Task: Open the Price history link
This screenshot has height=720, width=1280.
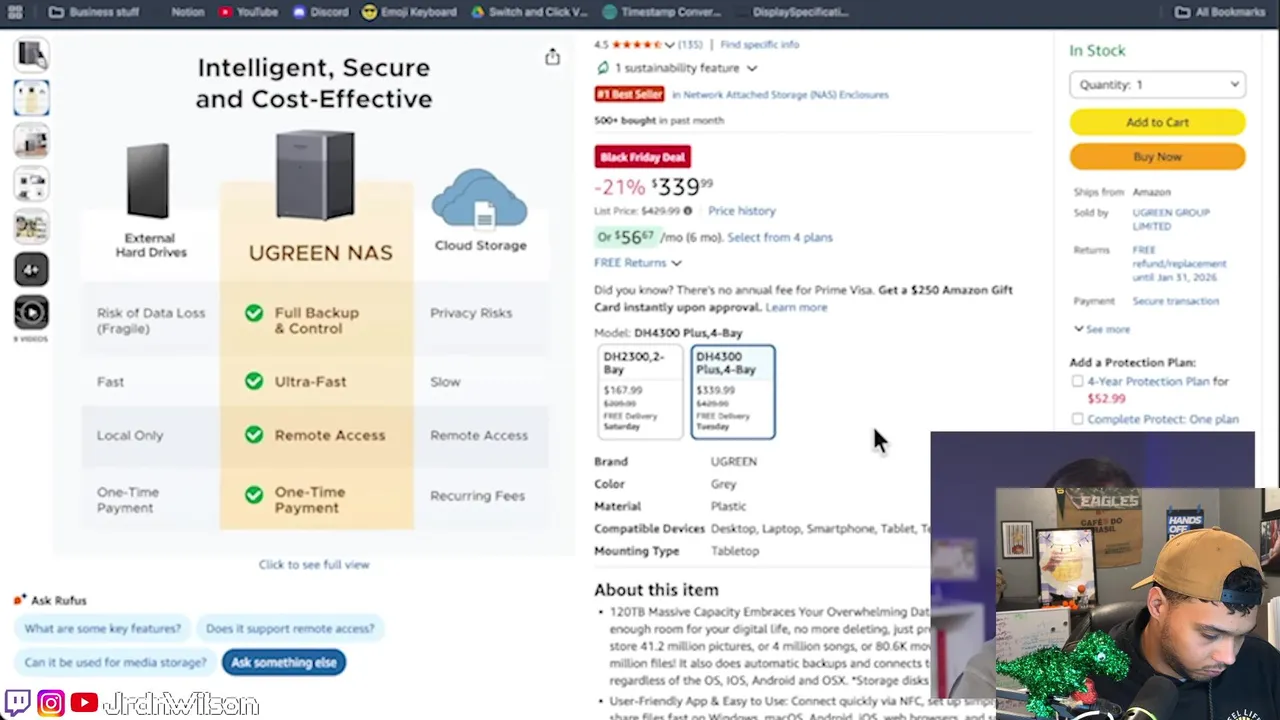Action: point(741,211)
